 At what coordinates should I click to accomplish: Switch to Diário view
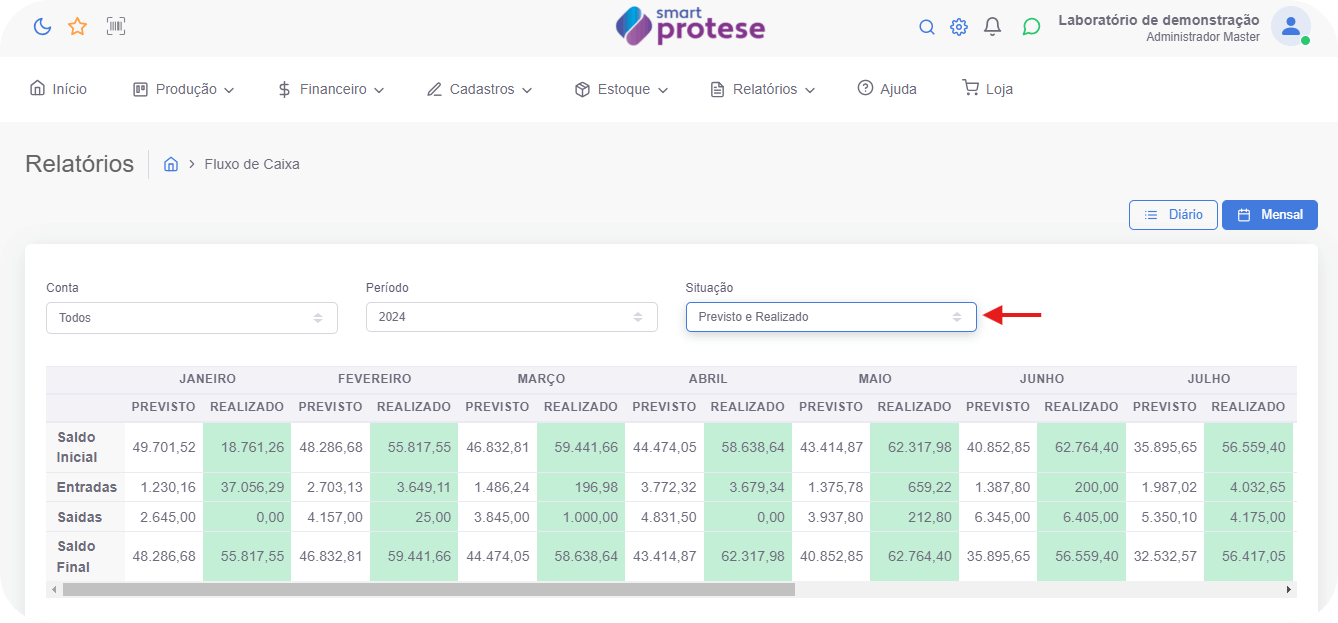click(1173, 215)
